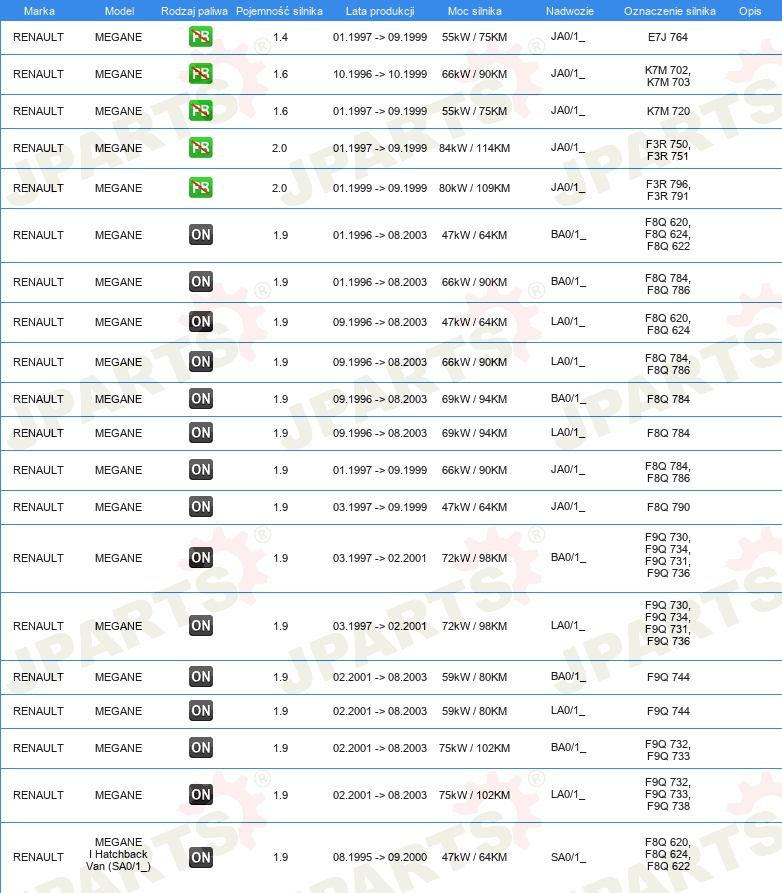Click the ON diesel icon in the LA0/1_ 72kW row

(x=200, y=626)
